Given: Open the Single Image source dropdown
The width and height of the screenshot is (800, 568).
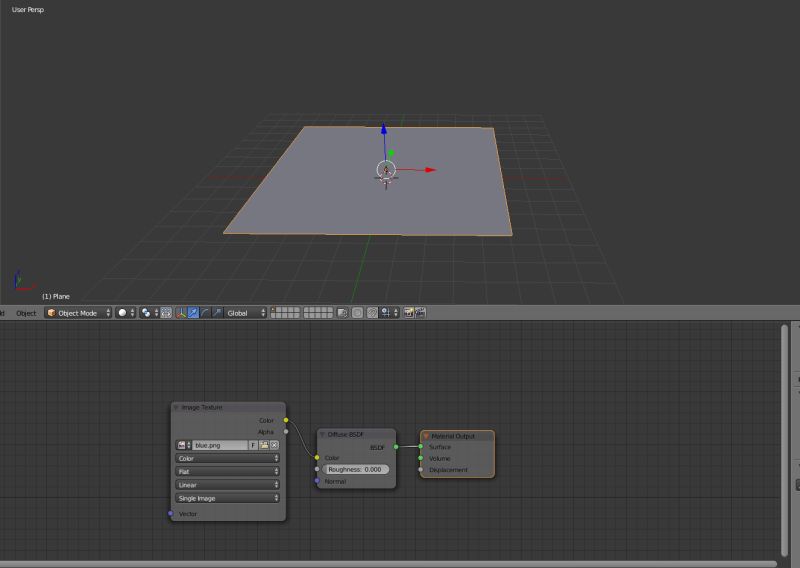Looking at the screenshot, I should coord(227,498).
